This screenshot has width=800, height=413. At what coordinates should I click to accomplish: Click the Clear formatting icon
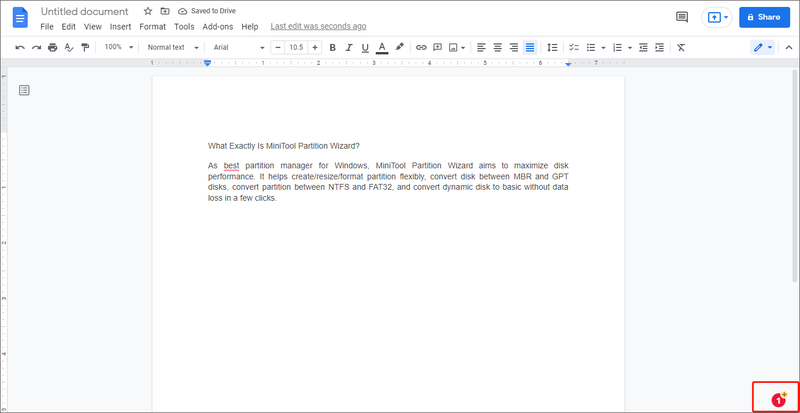point(681,47)
